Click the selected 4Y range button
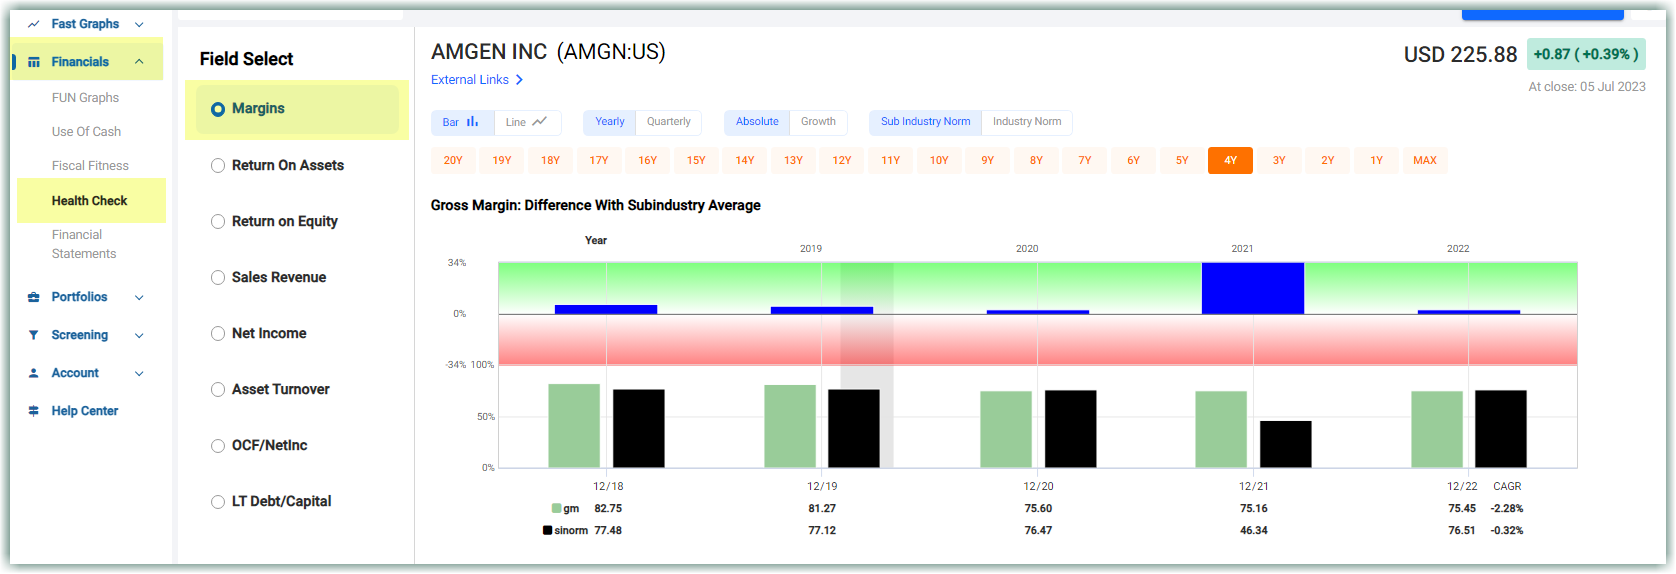The width and height of the screenshot is (1676, 574). pyautogui.click(x=1230, y=160)
